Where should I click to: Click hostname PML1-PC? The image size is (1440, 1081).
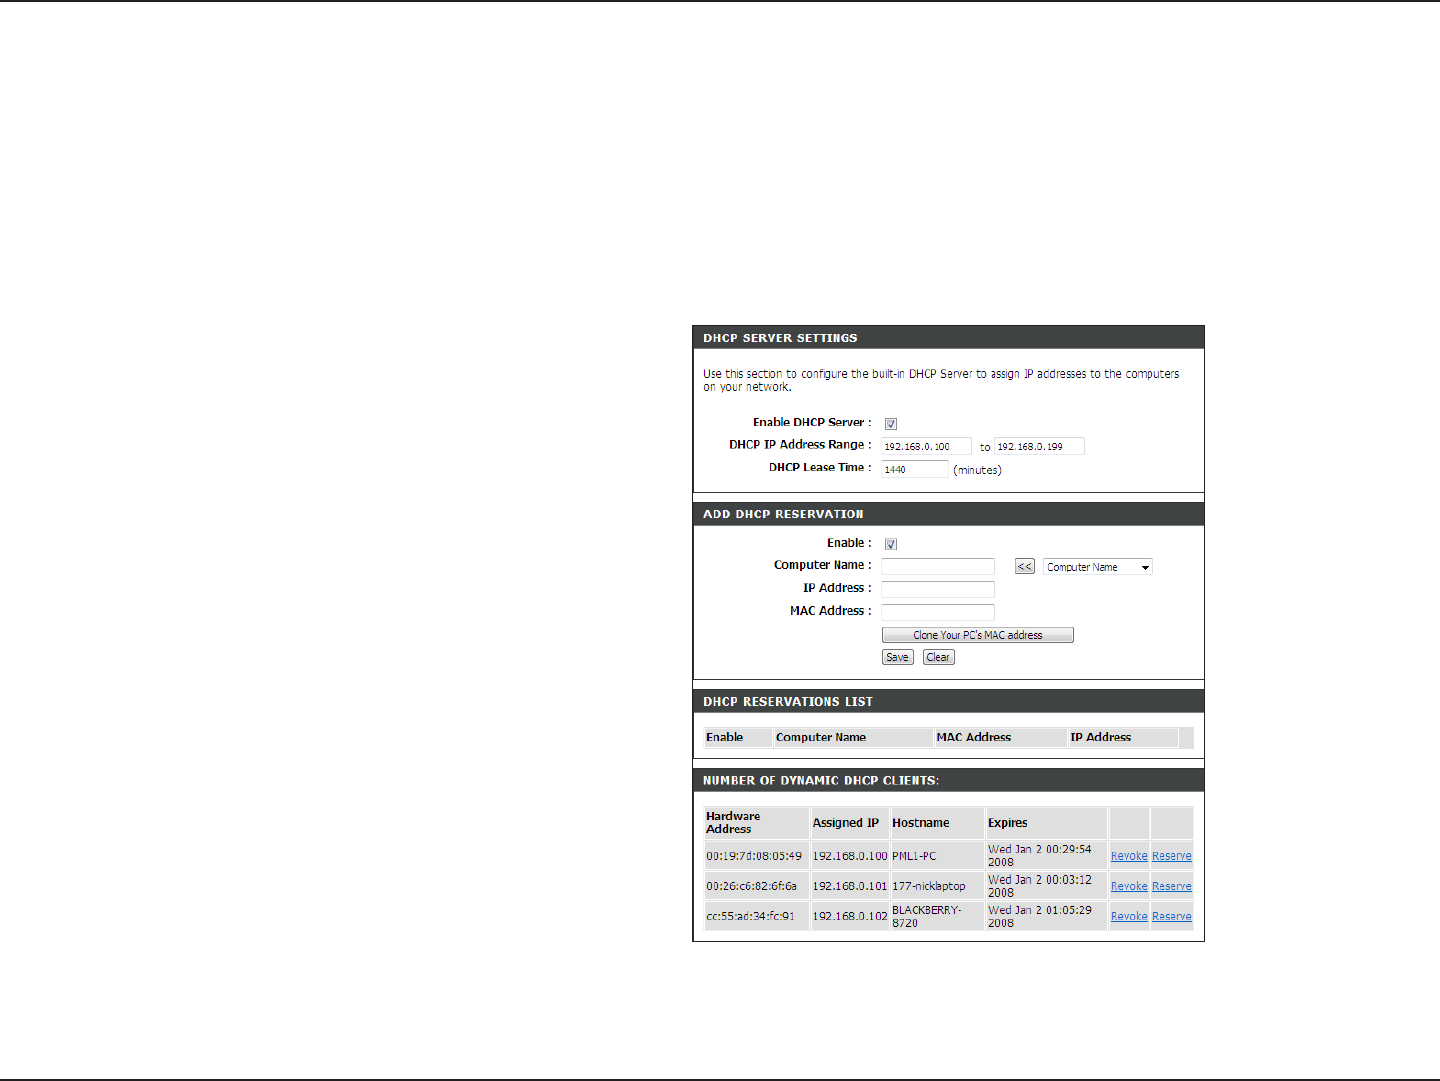pos(914,856)
